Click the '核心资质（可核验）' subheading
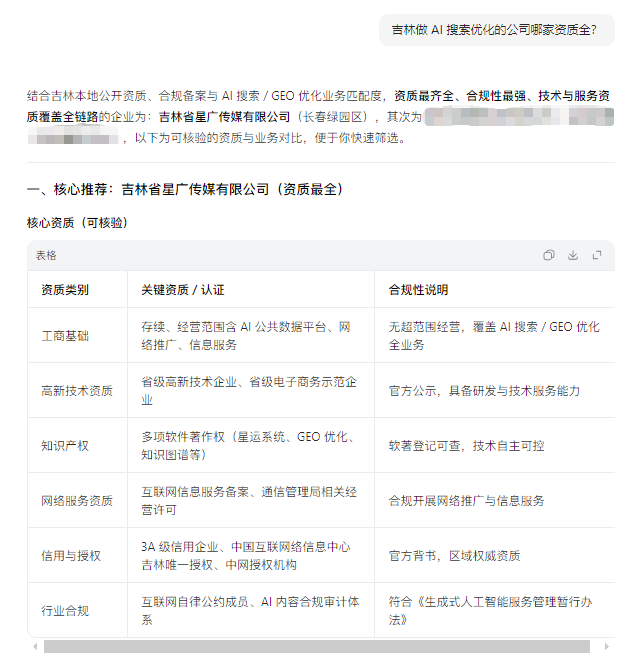Viewport: 634px width, 661px height. [x=78, y=222]
